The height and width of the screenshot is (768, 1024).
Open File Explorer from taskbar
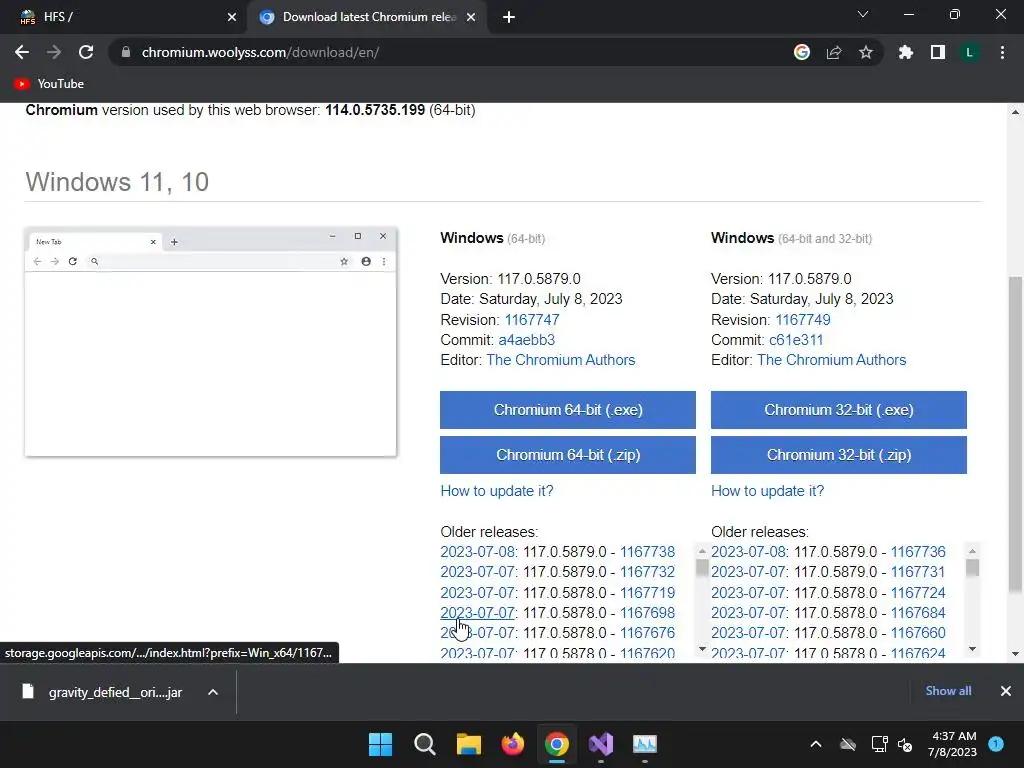(x=469, y=744)
